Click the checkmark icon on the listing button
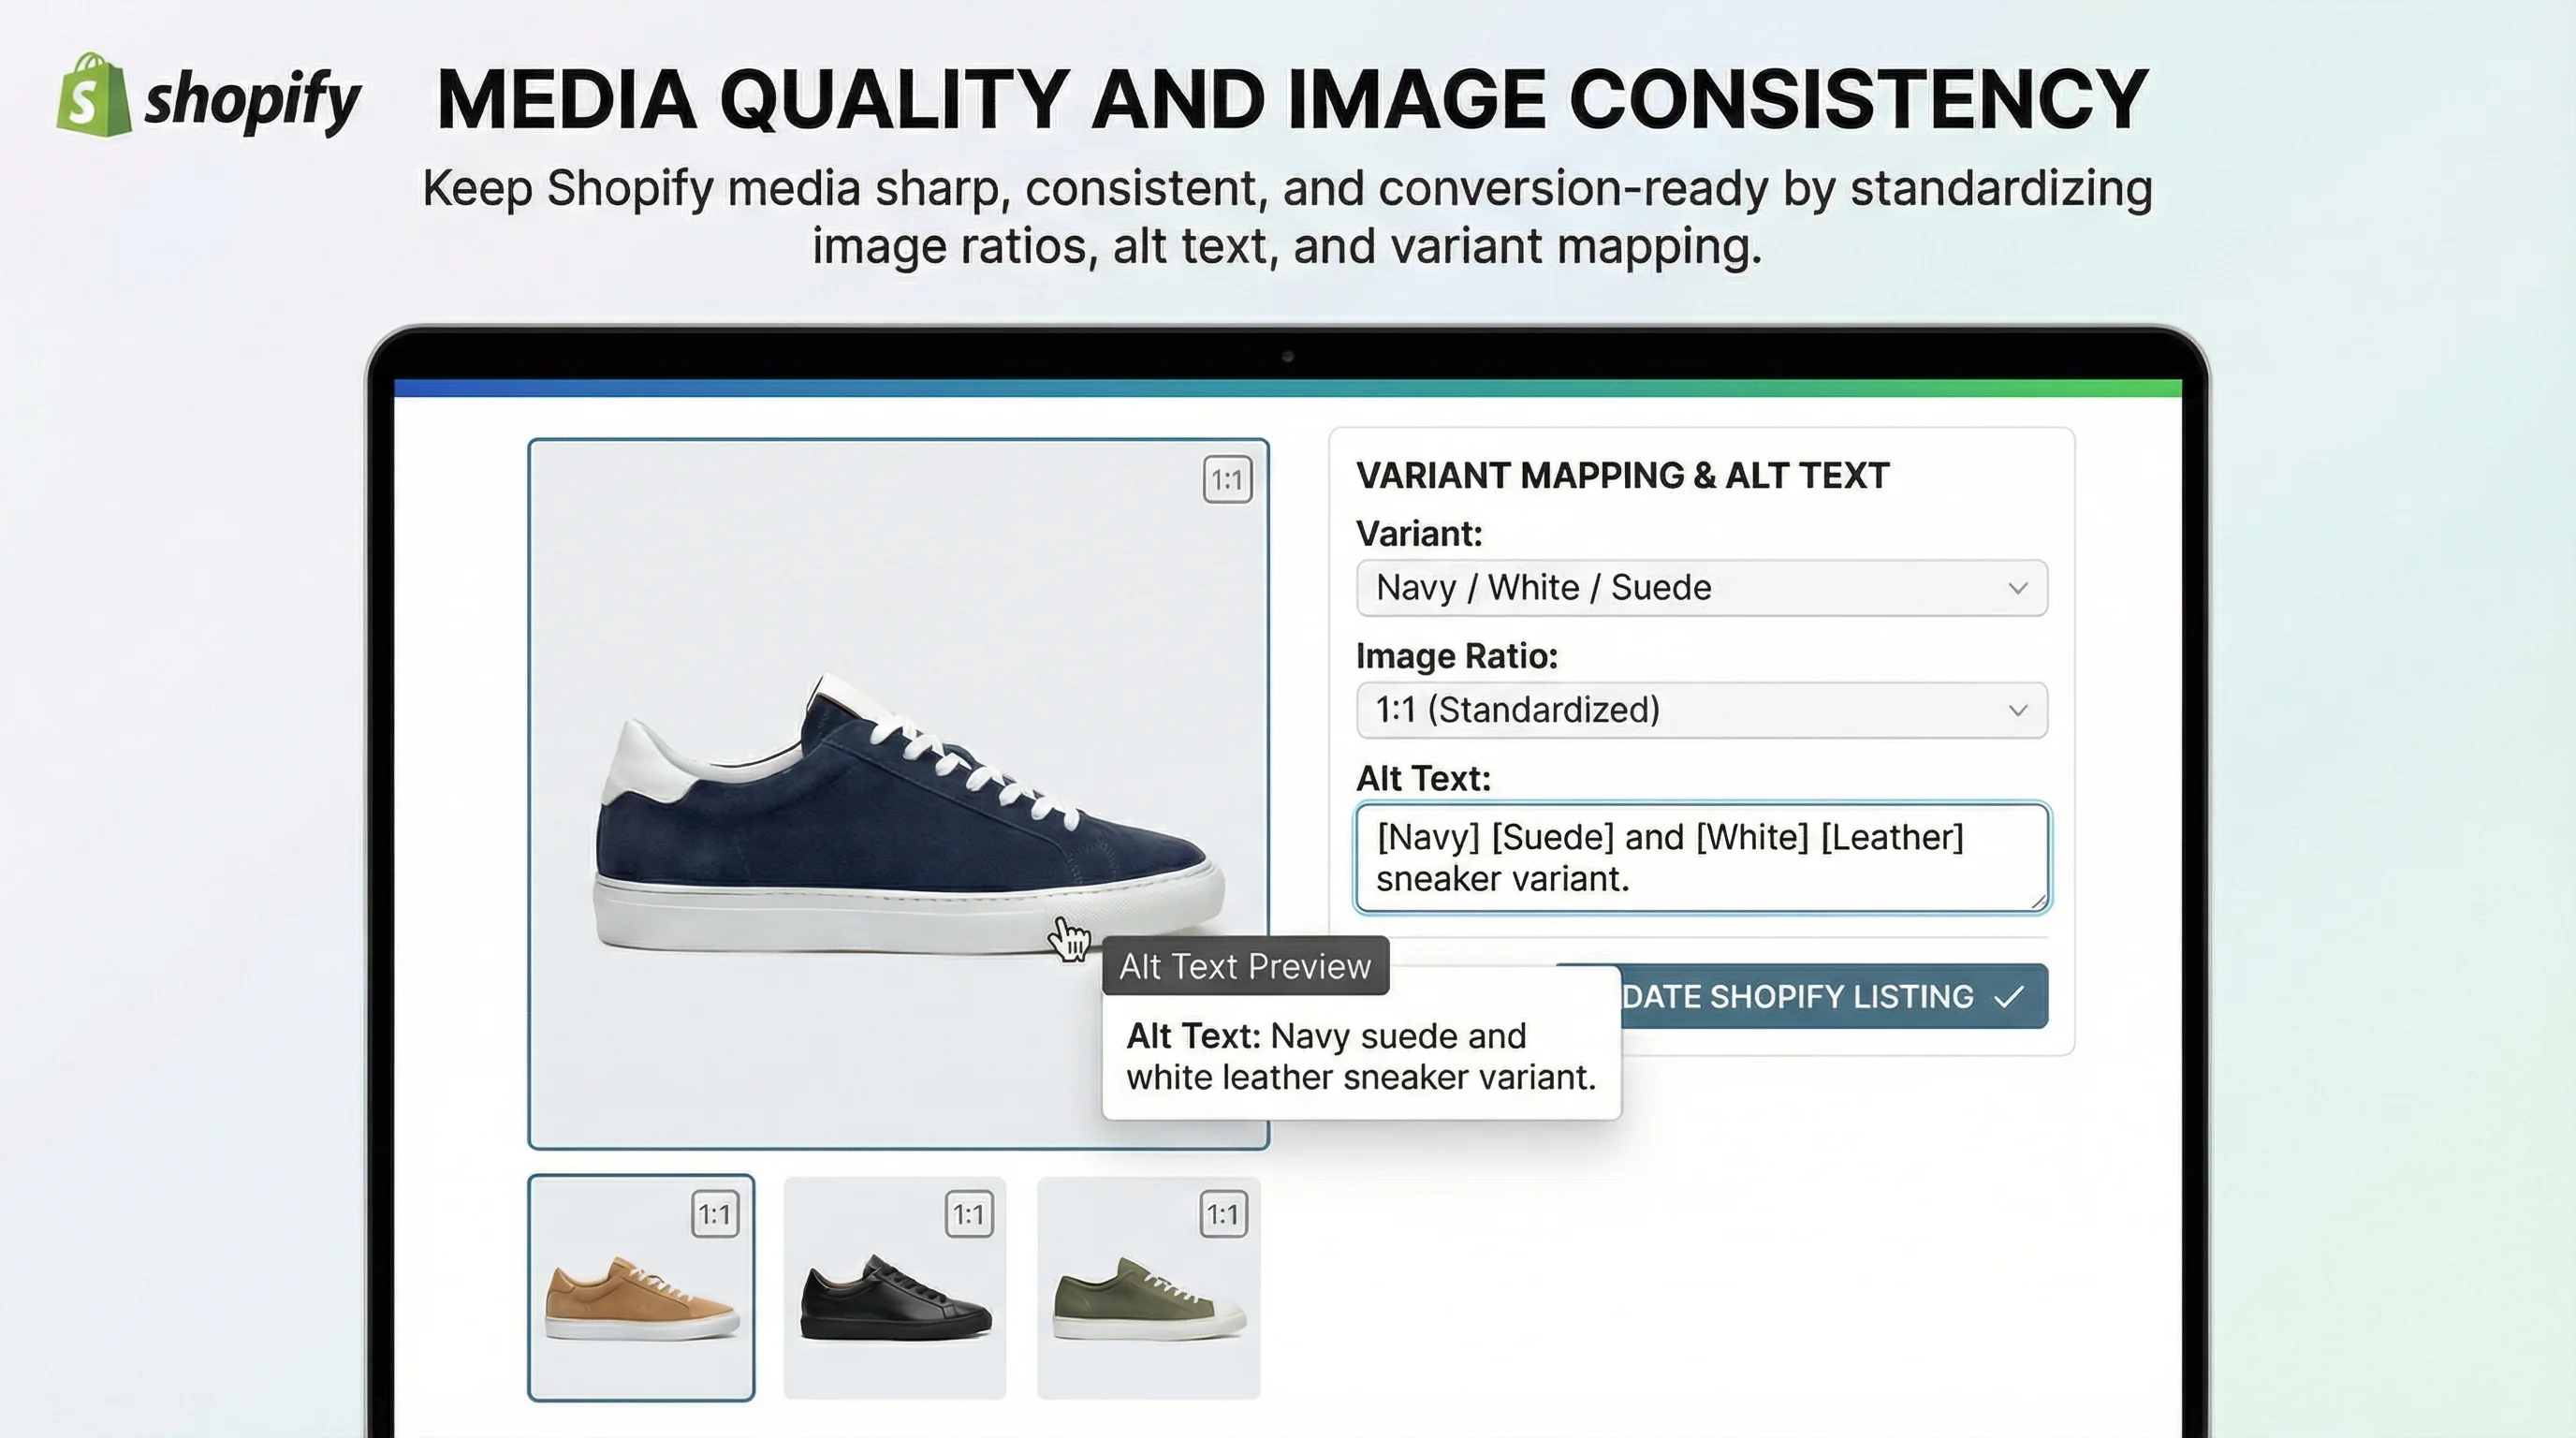This screenshot has width=2576, height=1438. [2009, 996]
